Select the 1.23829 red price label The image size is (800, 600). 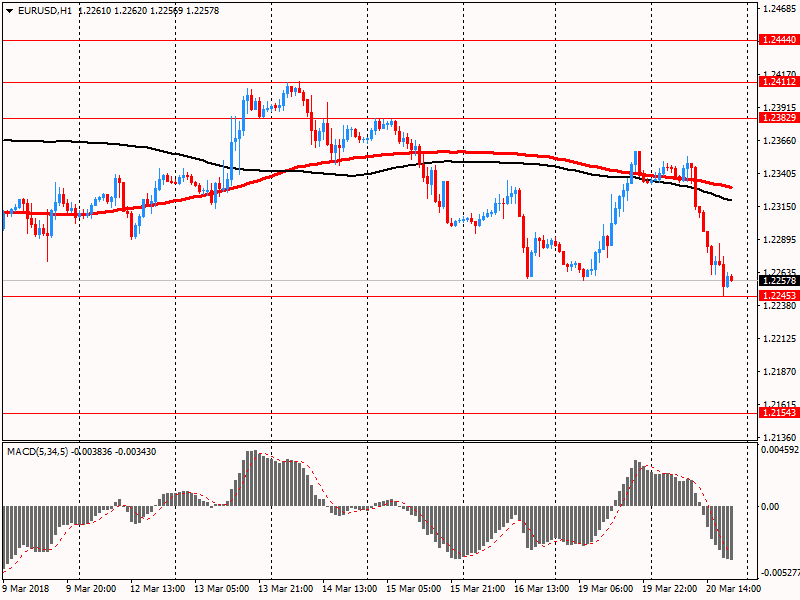click(x=778, y=118)
